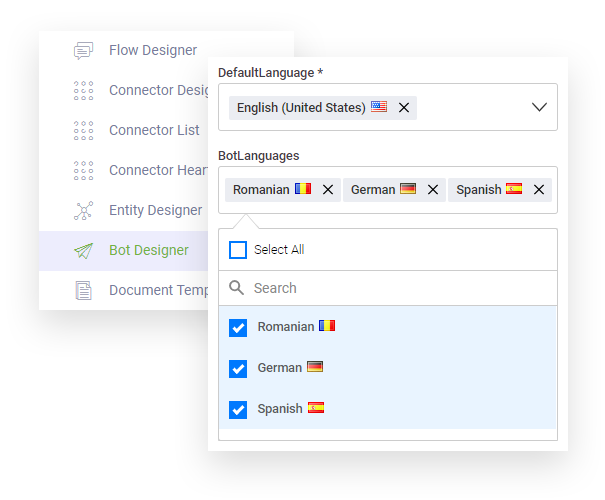
Task: Click the DefaultLanguage field label
Action: 270,73
